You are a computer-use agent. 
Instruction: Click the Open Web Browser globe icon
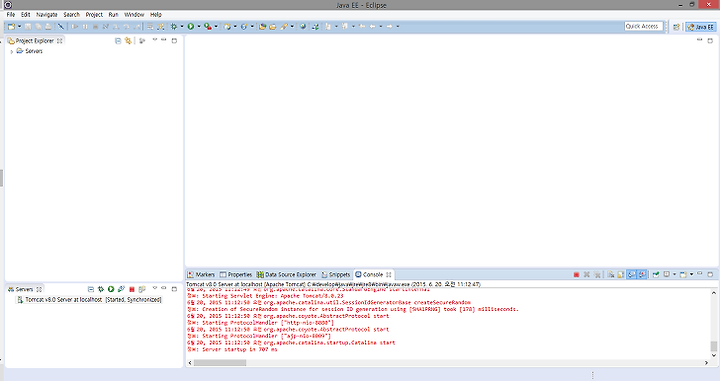point(303,27)
